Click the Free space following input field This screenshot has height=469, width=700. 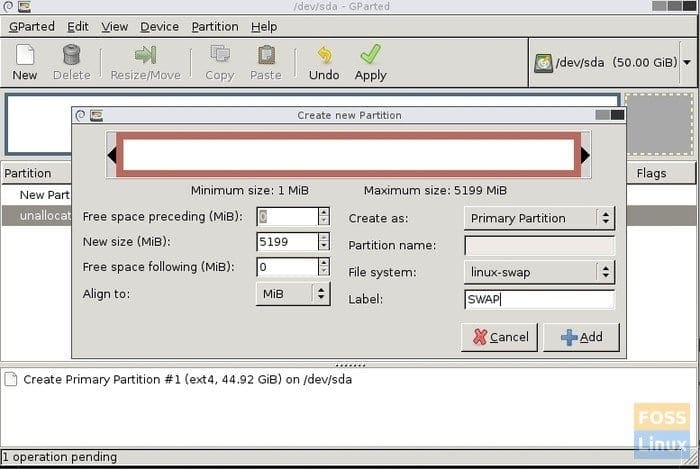pyautogui.click(x=288, y=267)
